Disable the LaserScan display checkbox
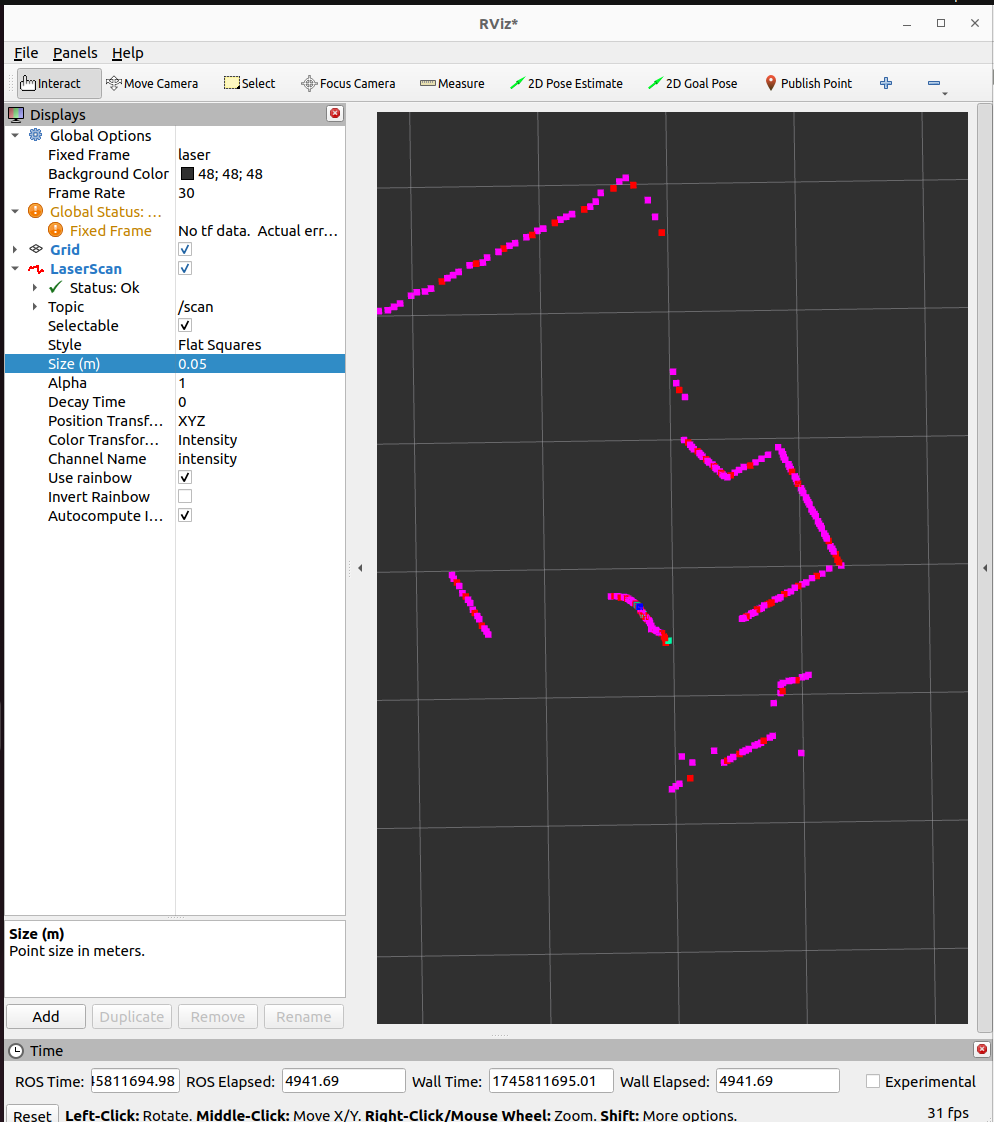994x1122 pixels. point(184,268)
